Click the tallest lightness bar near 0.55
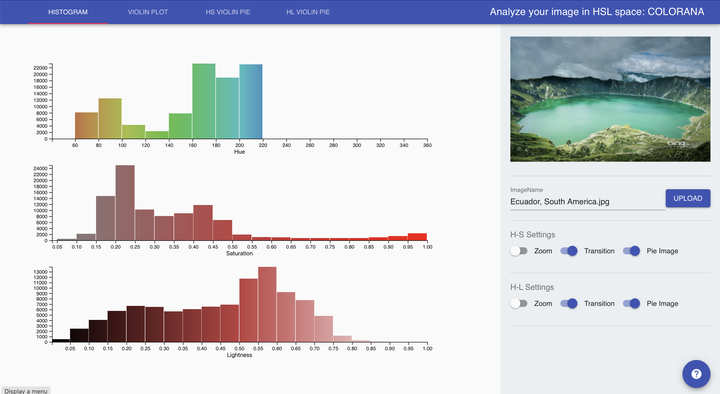Screen dimensions: 720x394 click(267, 304)
